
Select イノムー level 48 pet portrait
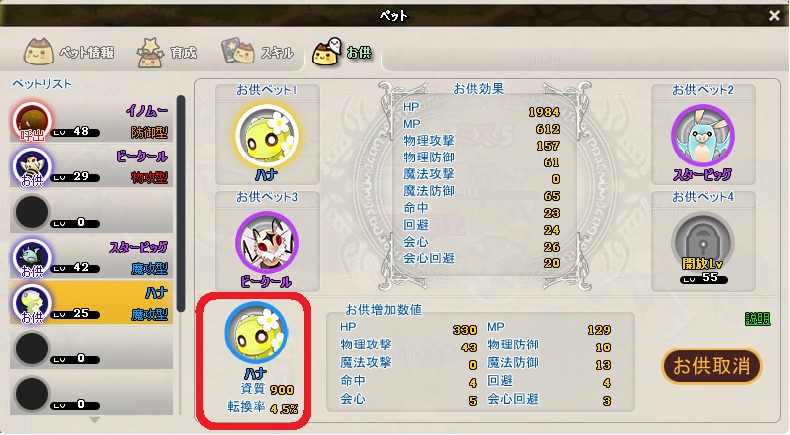coord(32,121)
